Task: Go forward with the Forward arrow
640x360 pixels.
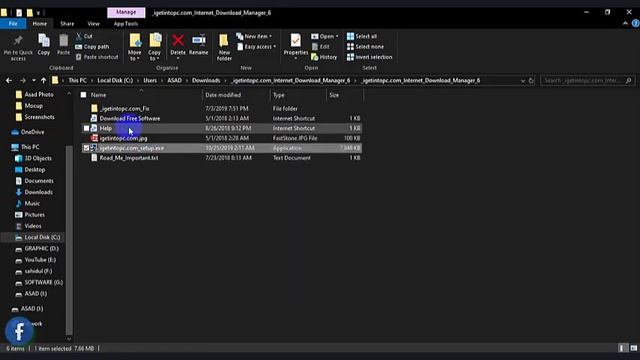Action: click(x=23, y=80)
